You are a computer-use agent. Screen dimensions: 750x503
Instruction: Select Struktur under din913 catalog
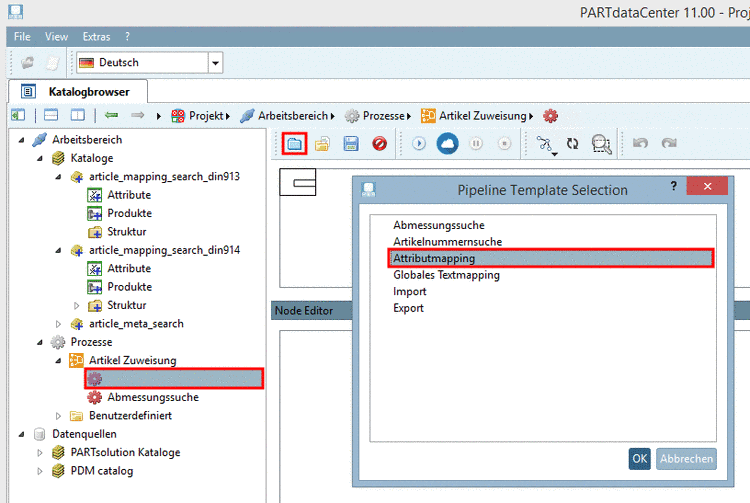[127, 232]
